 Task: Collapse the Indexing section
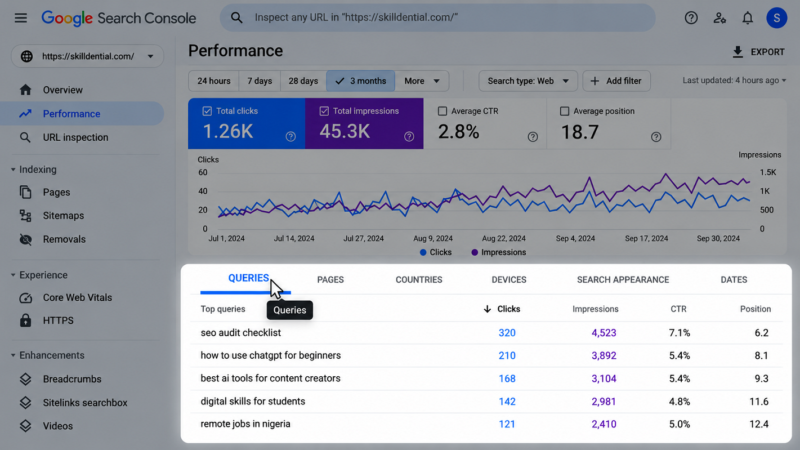click(x=13, y=169)
